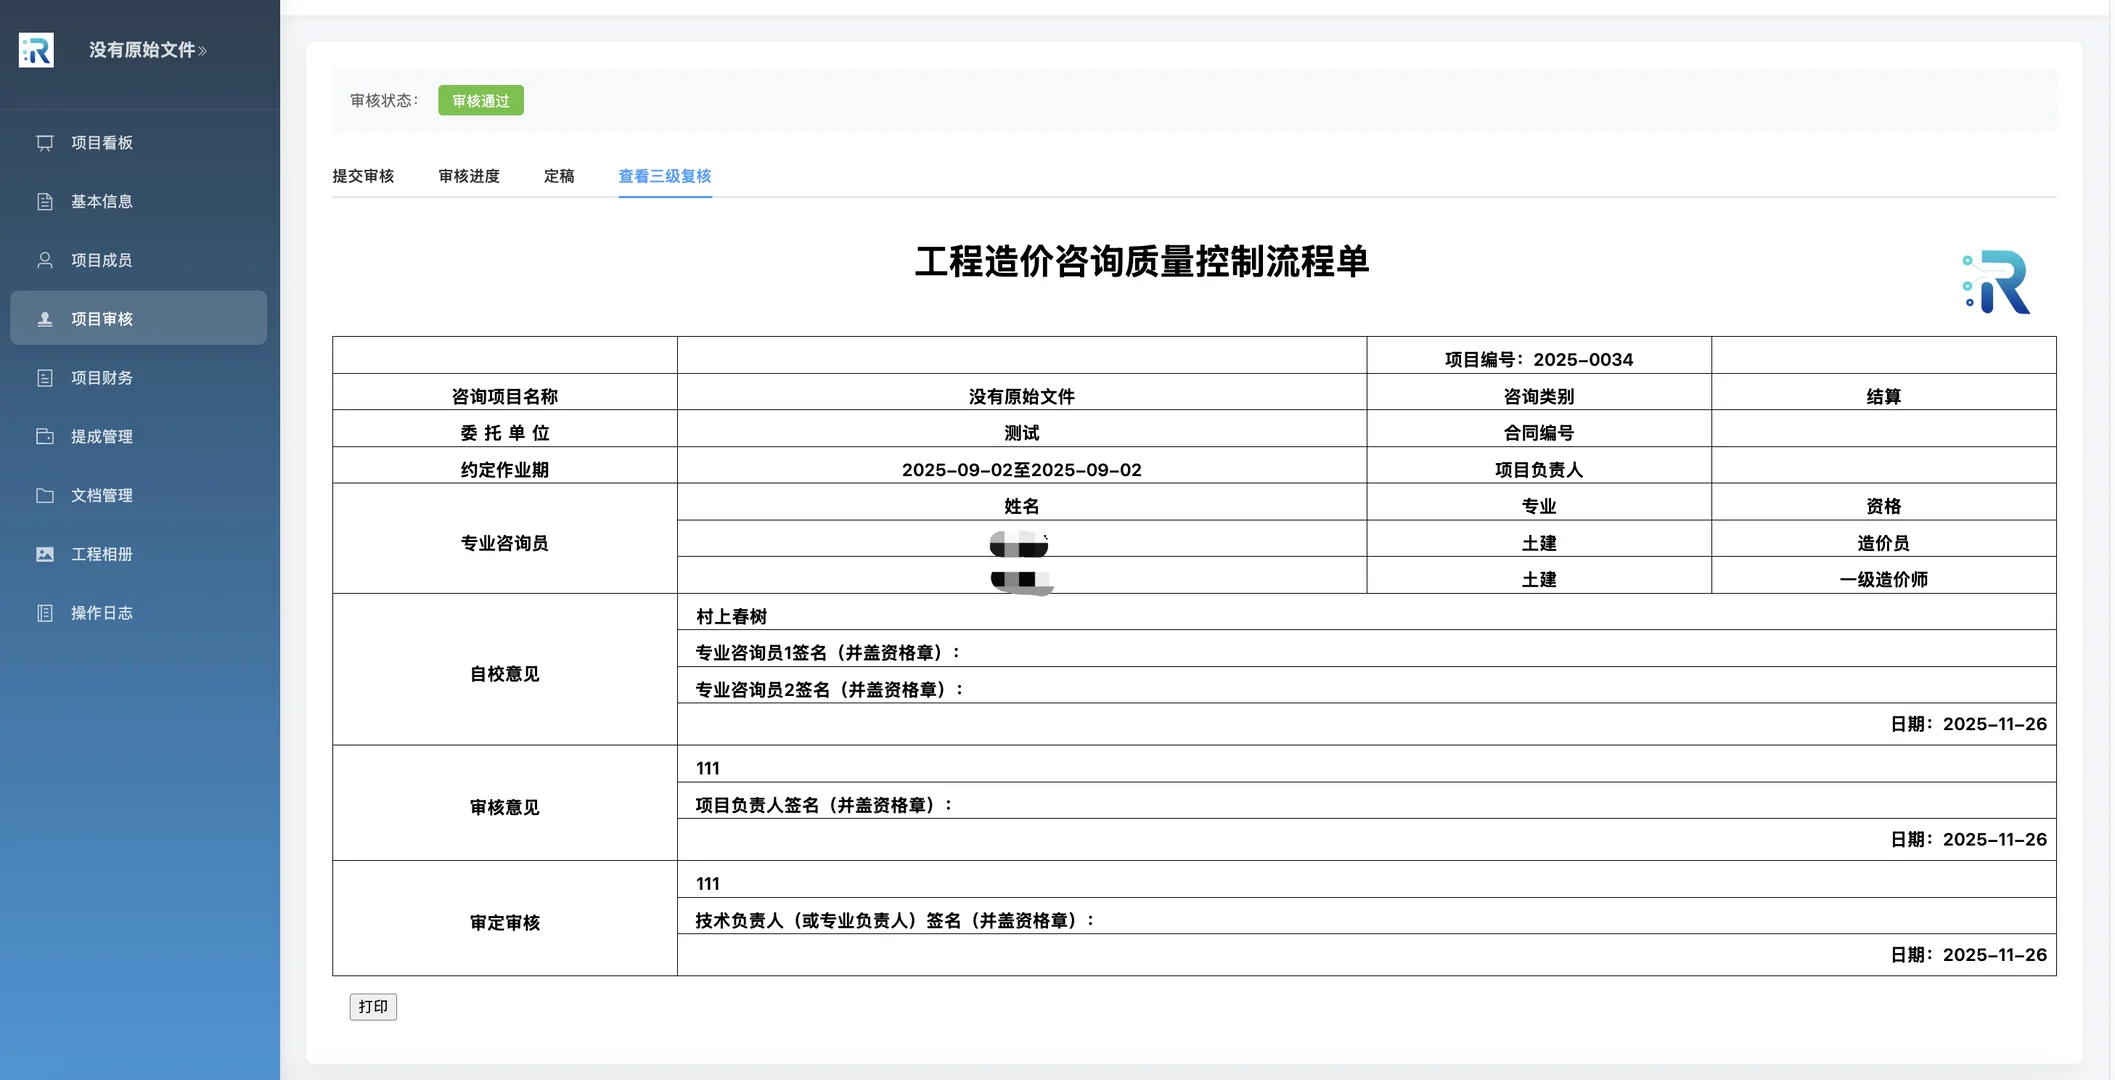Open the 操作日志 log icon
The width and height of the screenshot is (2115, 1080).
tap(43, 612)
